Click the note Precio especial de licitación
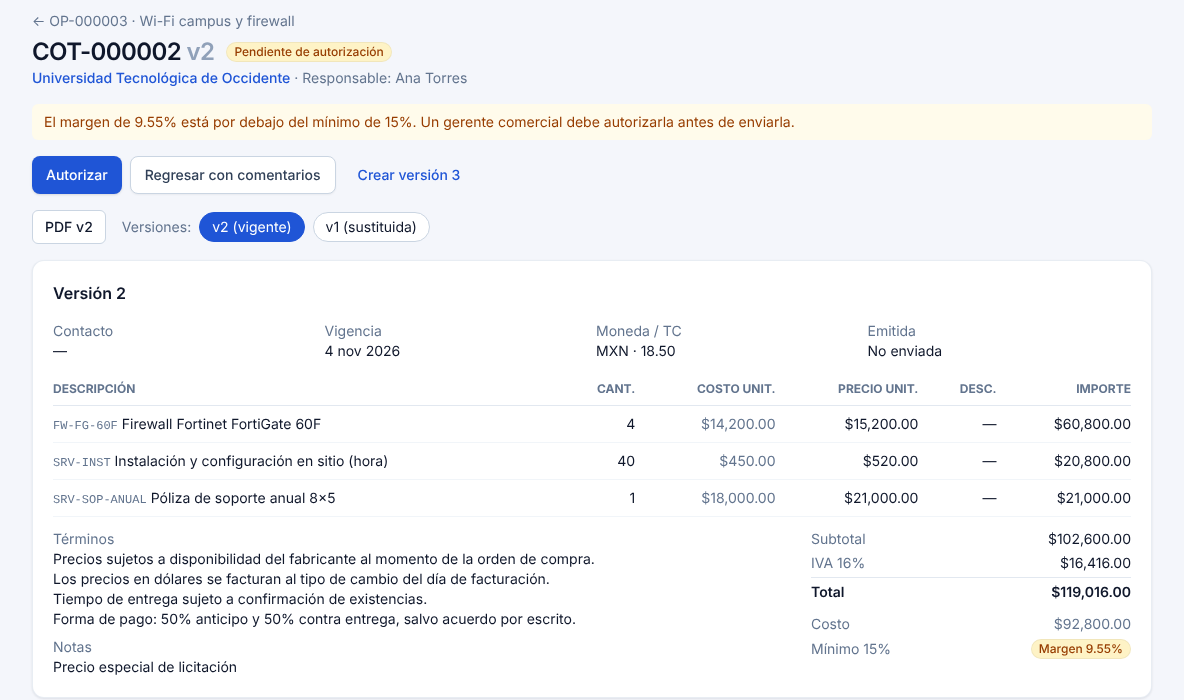The height and width of the screenshot is (700, 1184). tap(145, 668)
